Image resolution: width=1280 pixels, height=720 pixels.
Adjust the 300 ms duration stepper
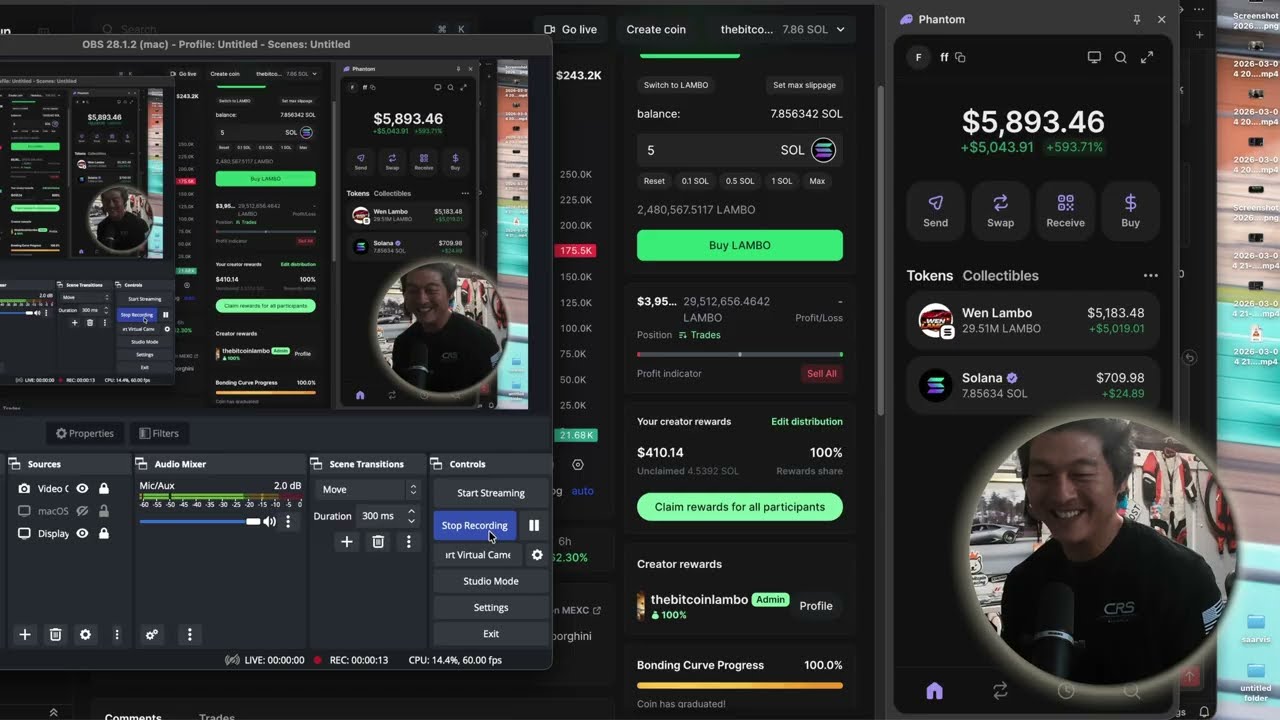point(411,516)
